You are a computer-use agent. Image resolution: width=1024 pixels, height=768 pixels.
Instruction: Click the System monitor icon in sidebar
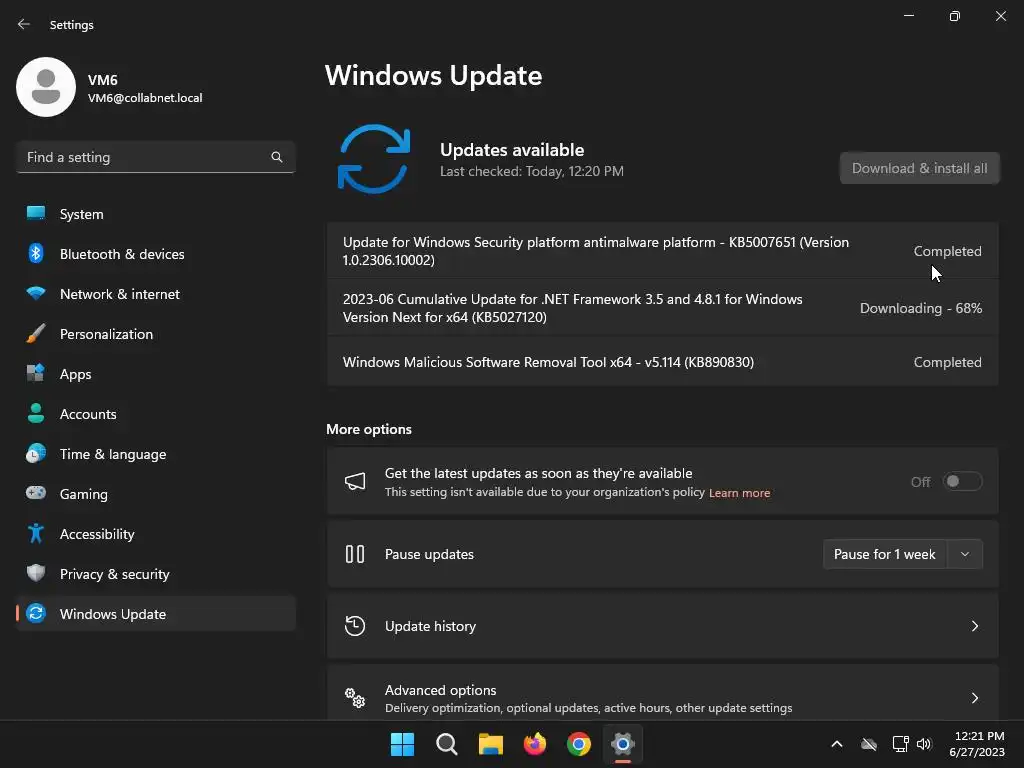tap(36, 214)
